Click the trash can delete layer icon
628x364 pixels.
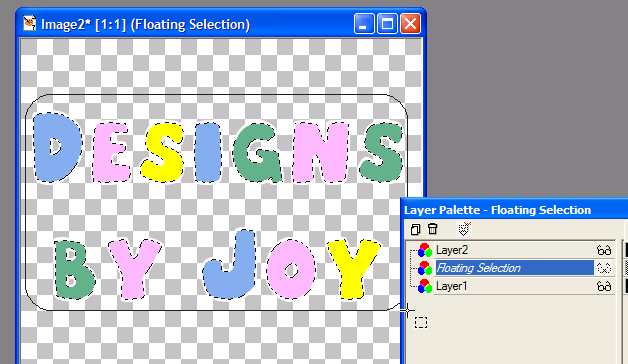(432, 229)
